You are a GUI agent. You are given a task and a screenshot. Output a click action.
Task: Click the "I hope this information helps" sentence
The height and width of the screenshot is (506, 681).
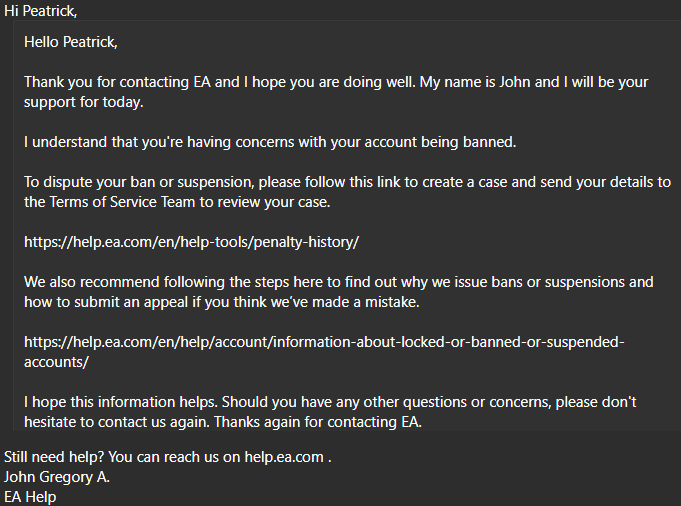(126, 402)
